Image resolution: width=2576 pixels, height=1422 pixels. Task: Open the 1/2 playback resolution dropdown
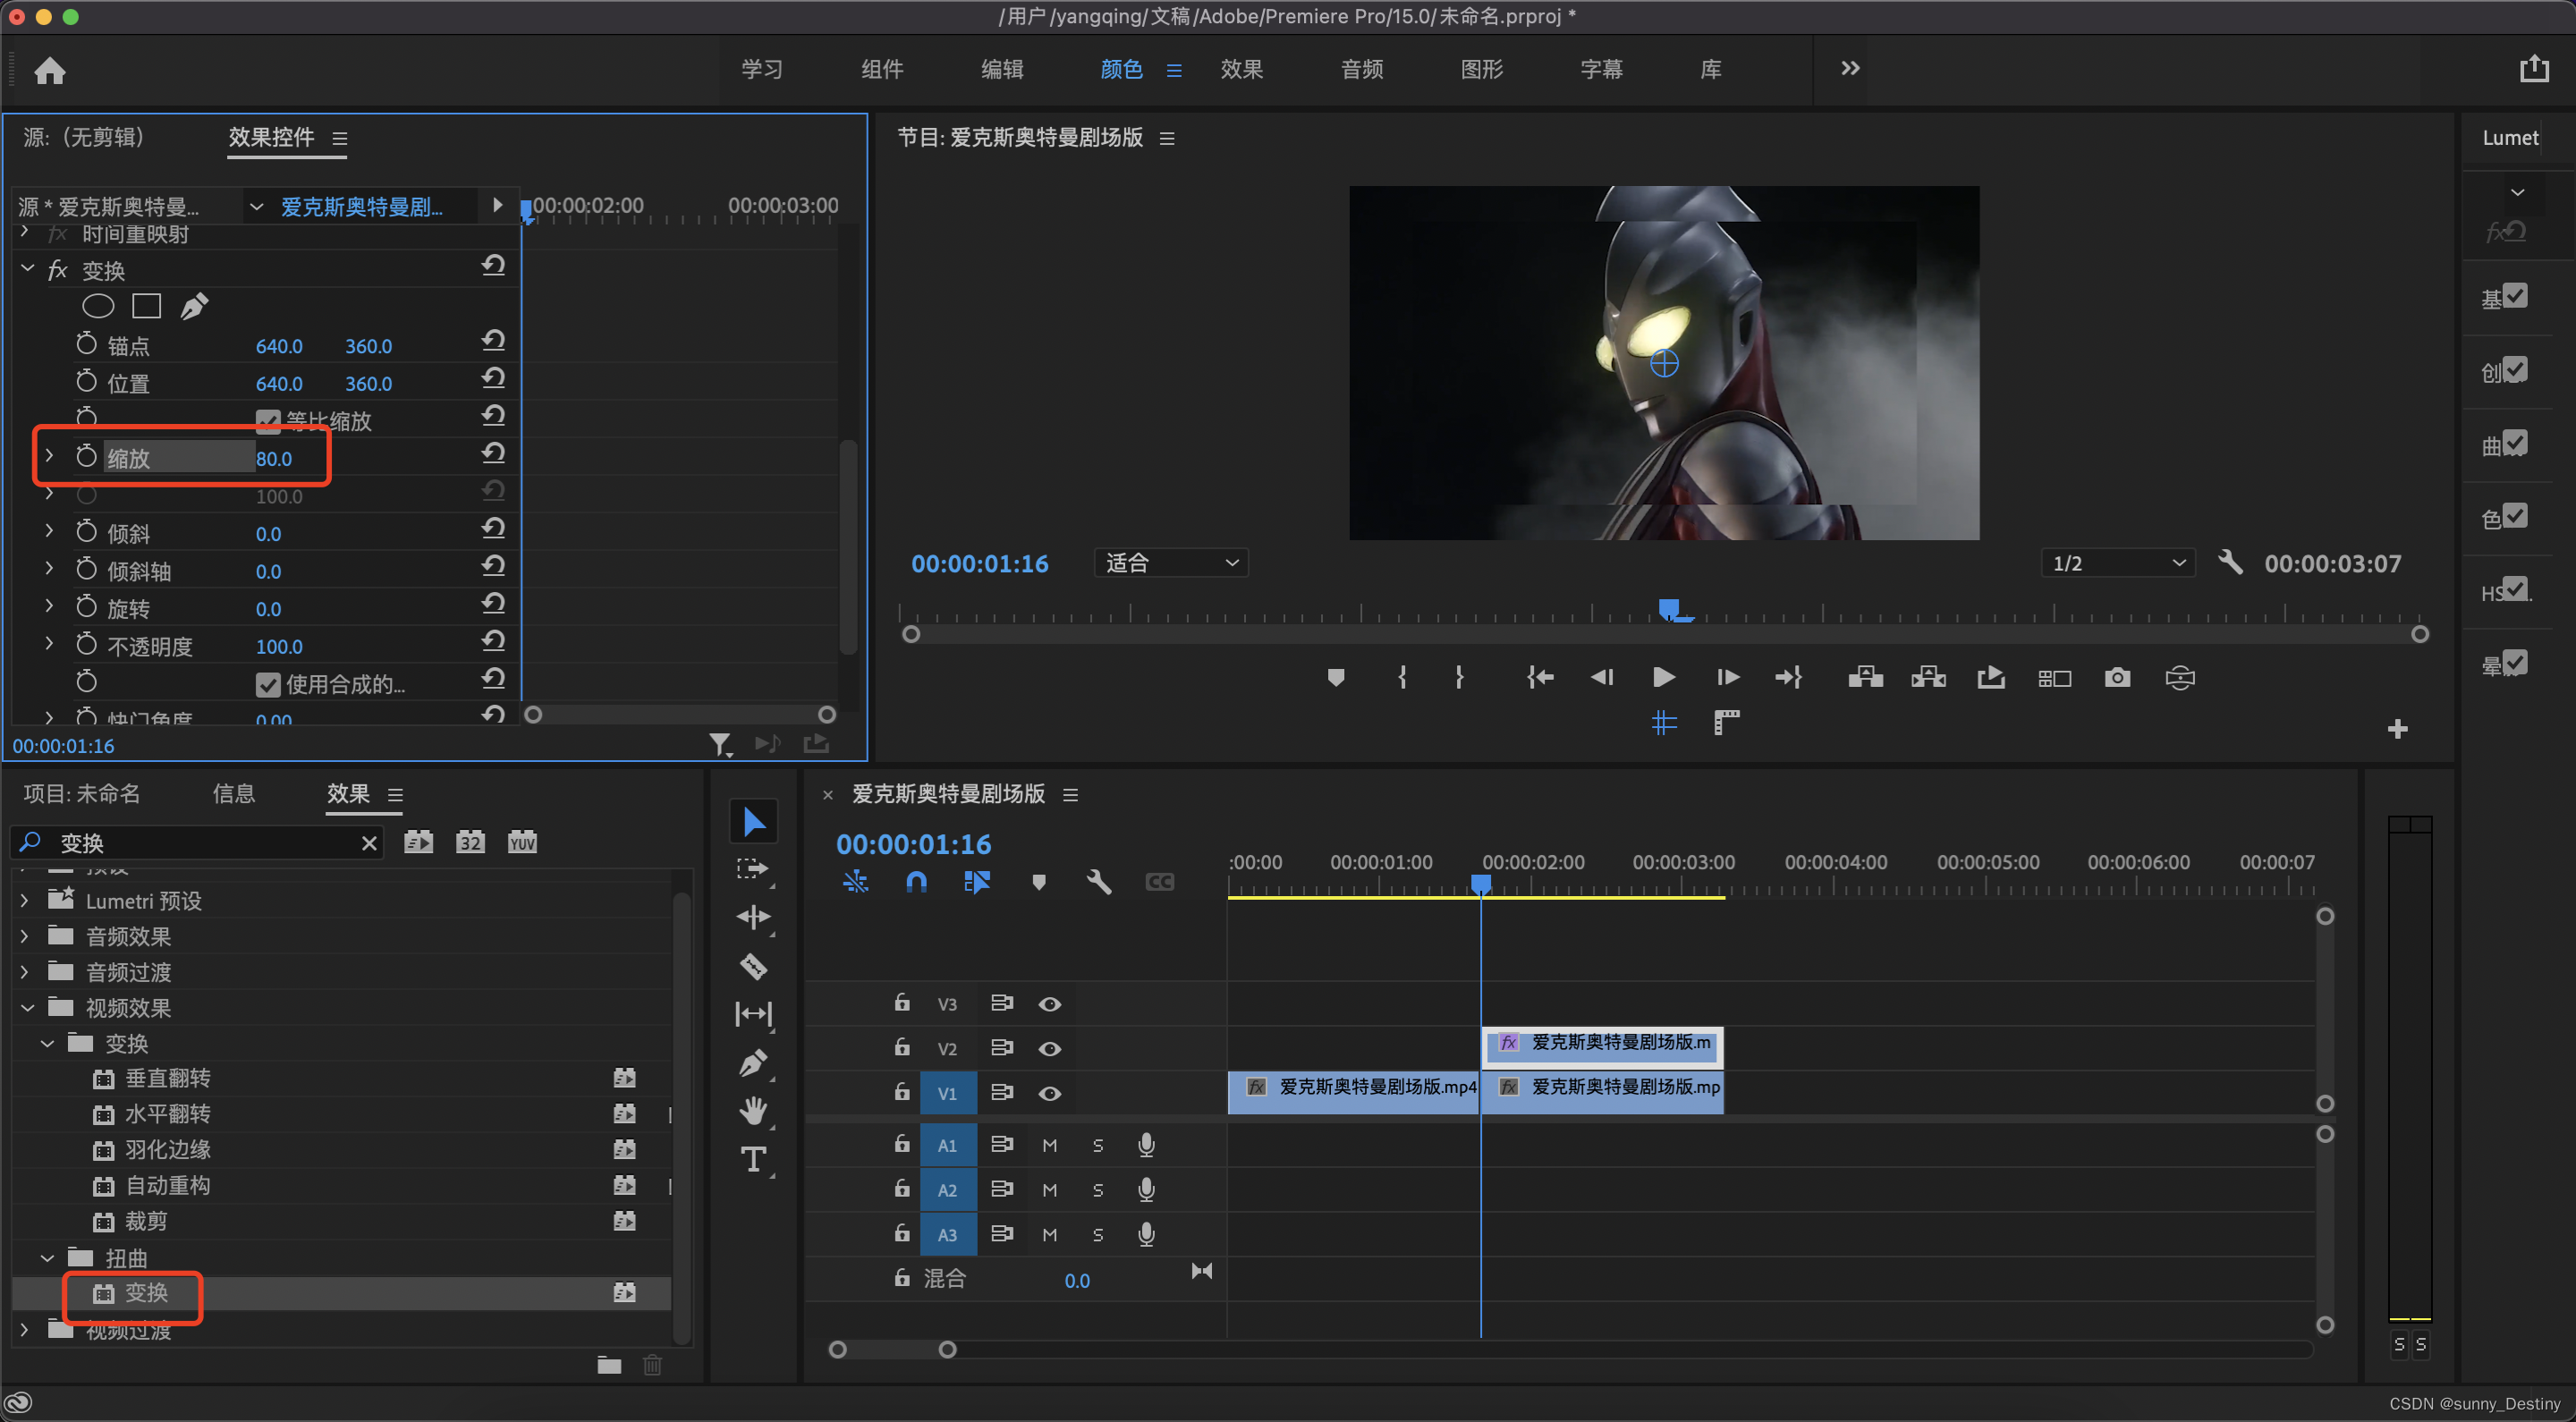click(2117, 563)
